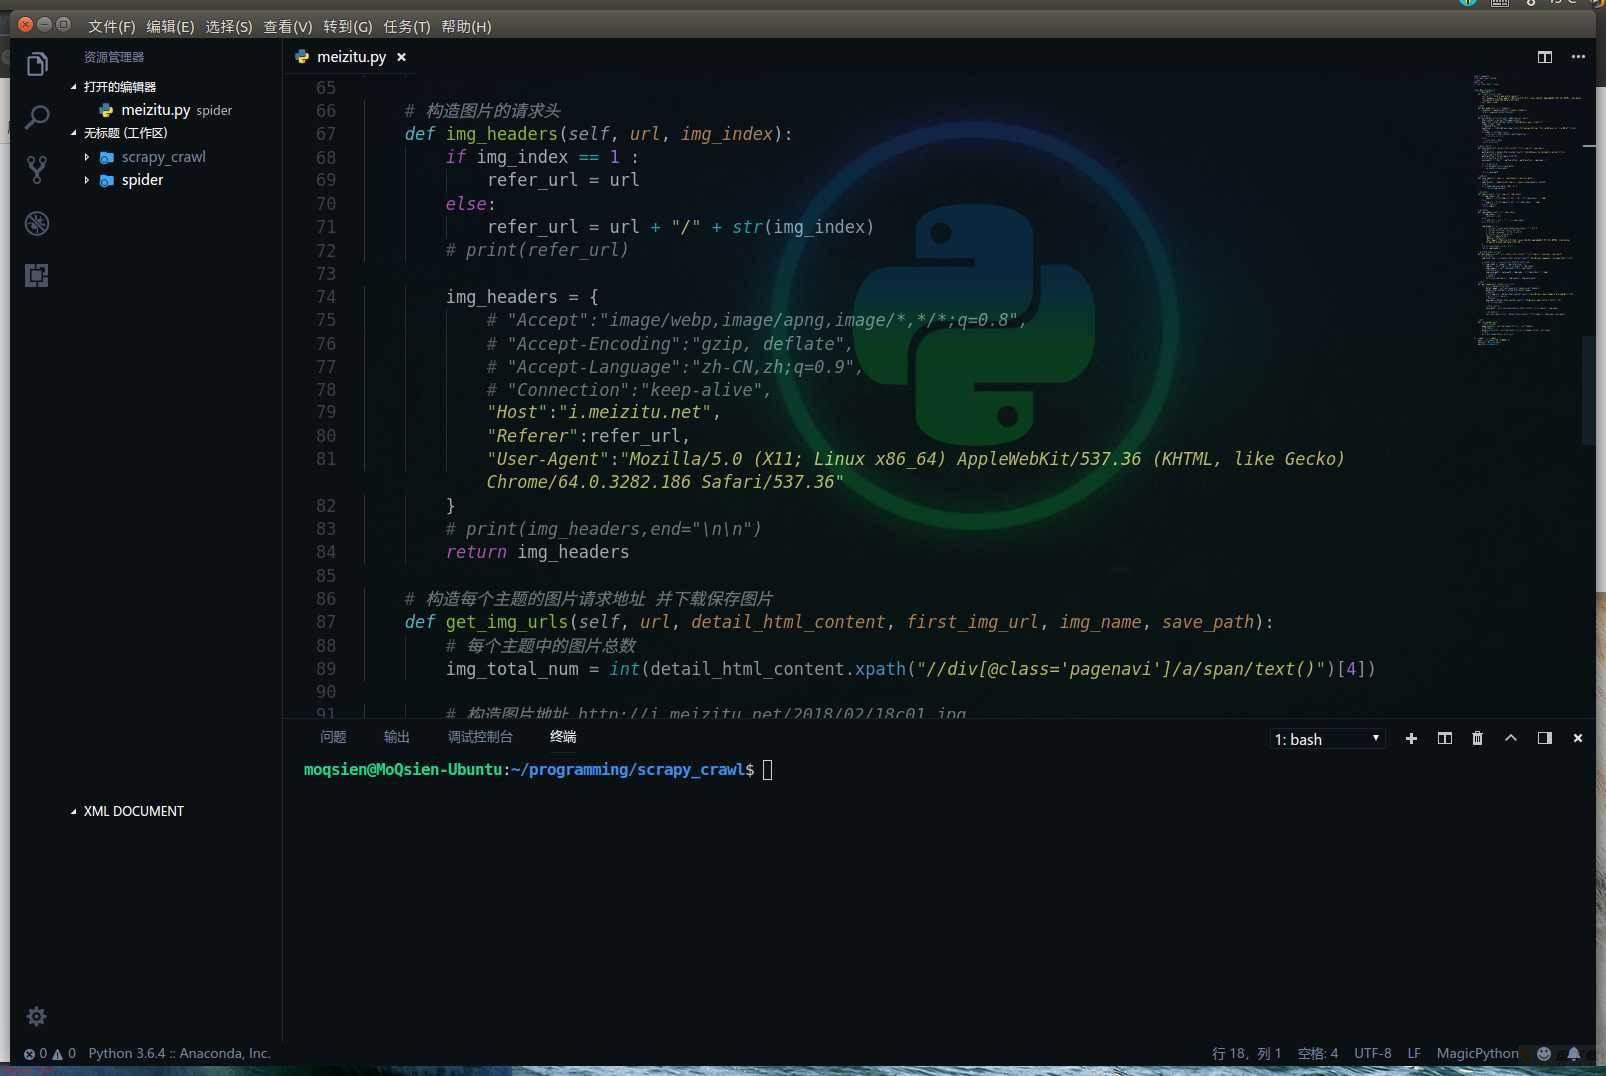
Task: Open notifications bell in status bar
Action: pyautogui.click(x=1574, y=1053)
